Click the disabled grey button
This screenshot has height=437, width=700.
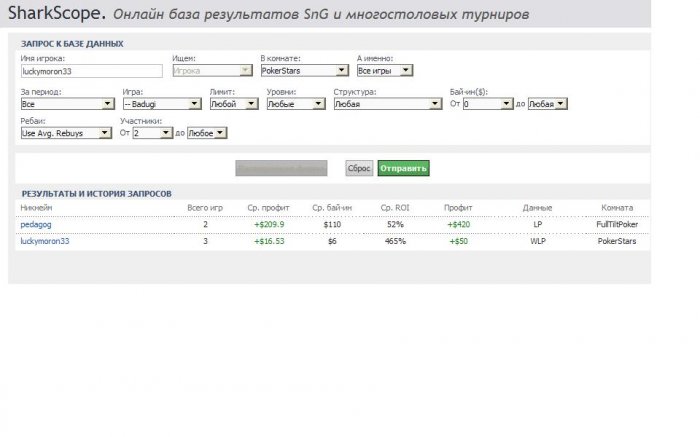coord(281,168)
